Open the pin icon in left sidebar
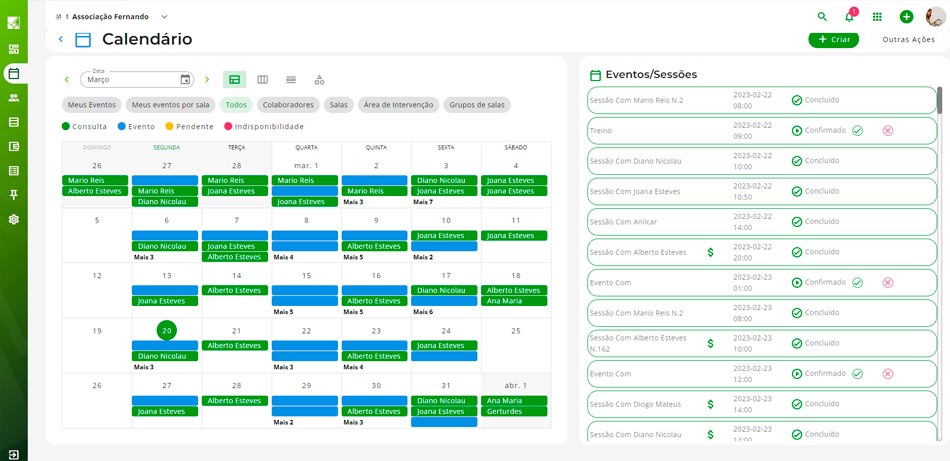 [13, 194]
